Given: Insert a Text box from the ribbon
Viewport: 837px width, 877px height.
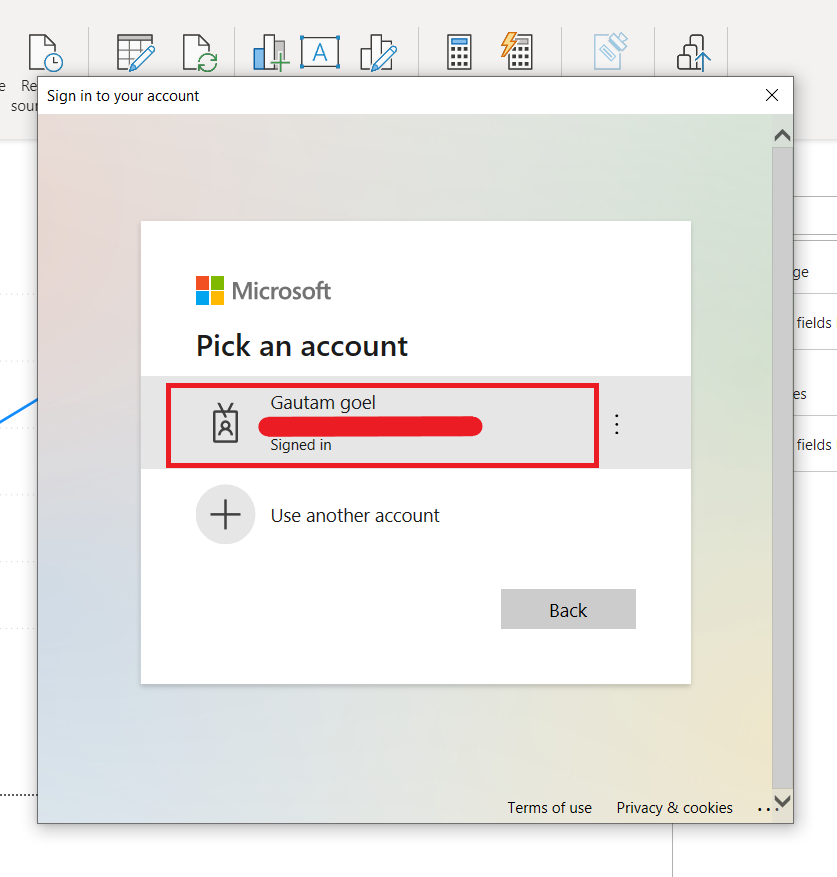Looking at the screenshot, I should 319,53.
